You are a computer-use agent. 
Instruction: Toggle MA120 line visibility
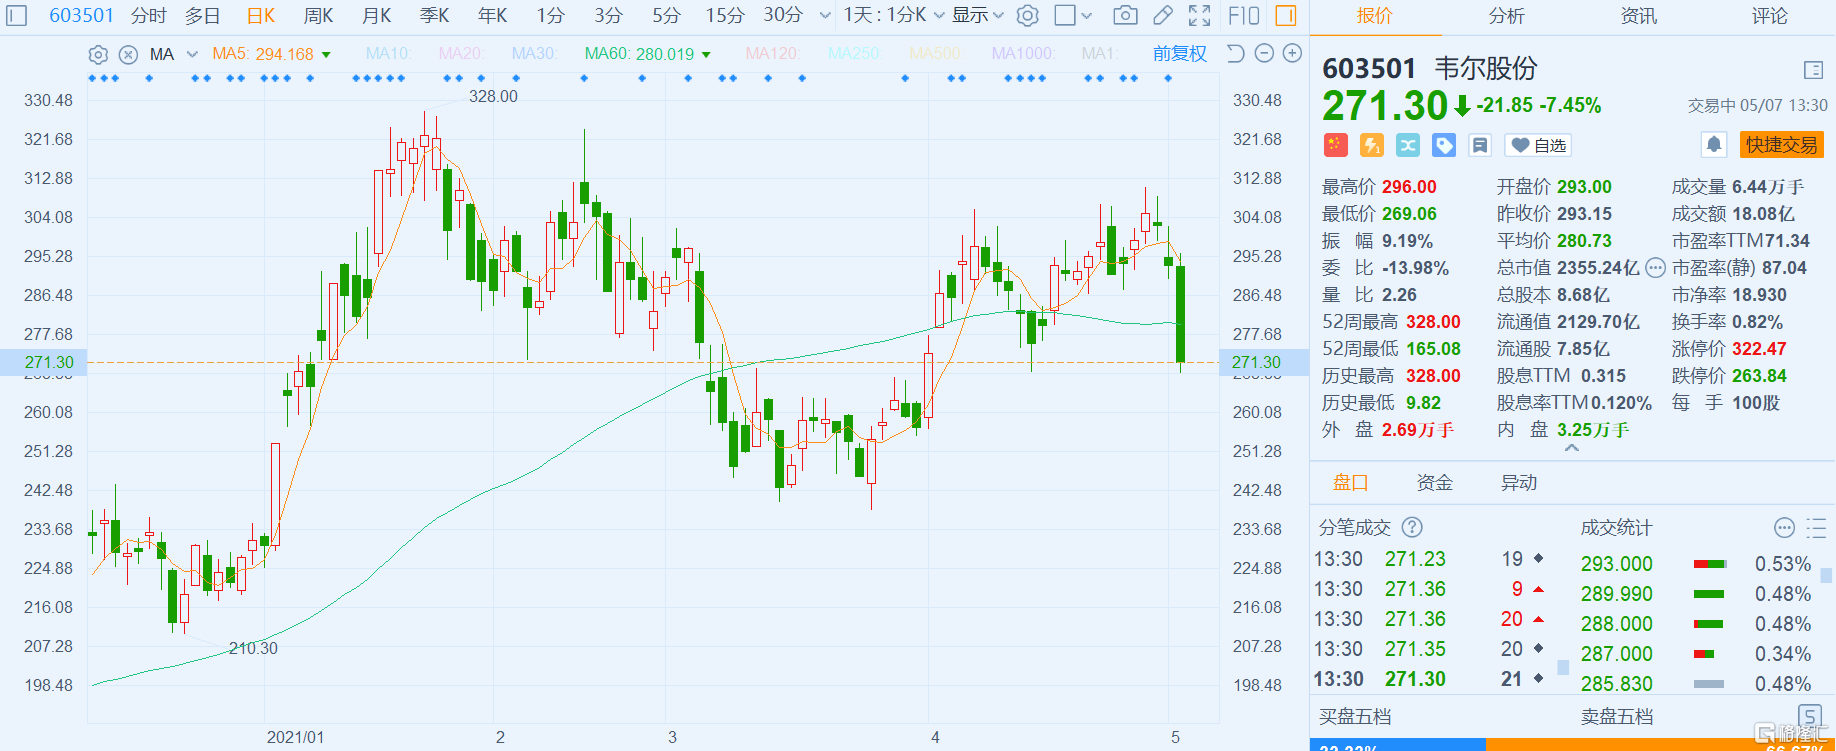(771, 54)
